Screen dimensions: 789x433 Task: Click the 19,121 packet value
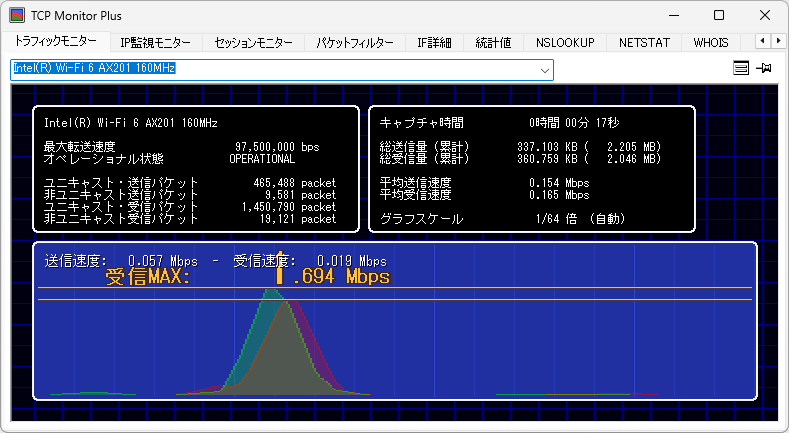click(297, 219)
